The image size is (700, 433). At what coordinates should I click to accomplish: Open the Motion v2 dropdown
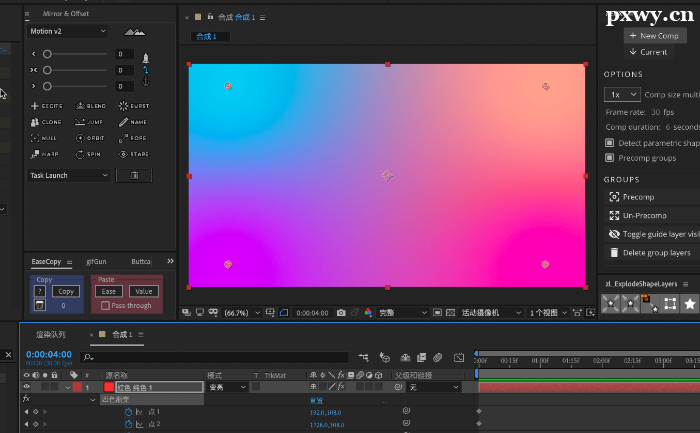pyautogui.click(x=68, y=31)
